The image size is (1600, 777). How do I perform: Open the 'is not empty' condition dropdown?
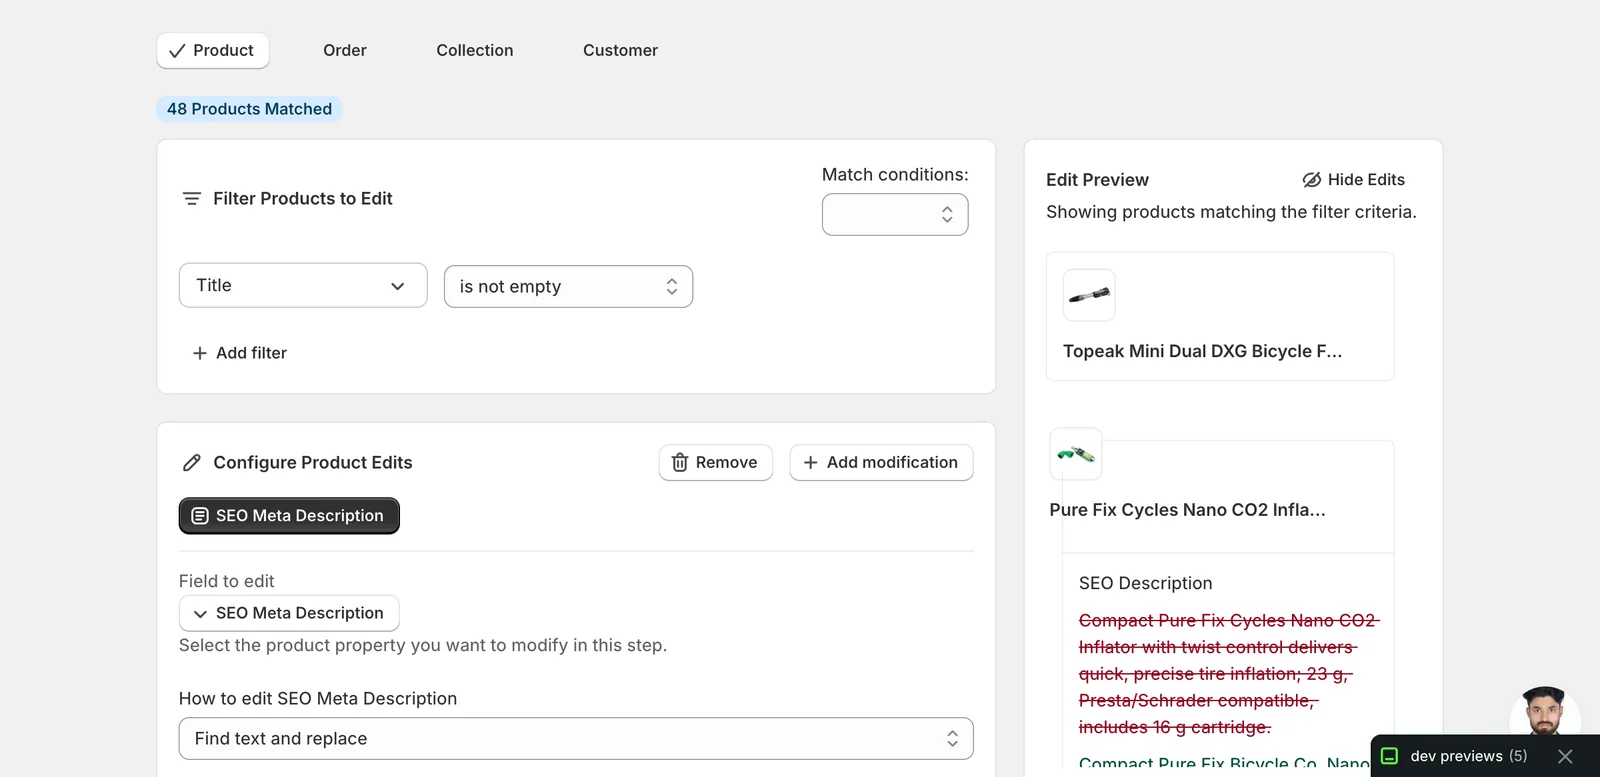click(x=568, y=287)
